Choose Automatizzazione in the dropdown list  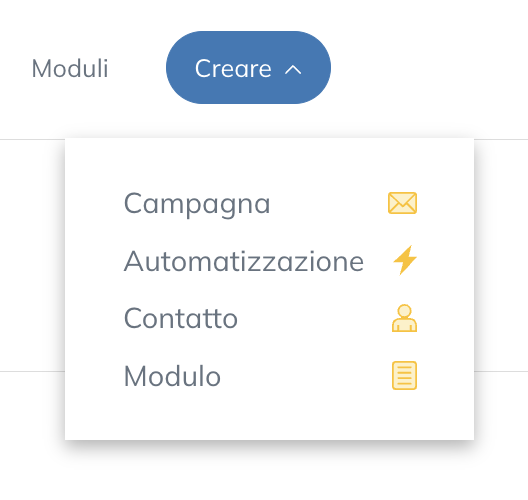(270, 261)
